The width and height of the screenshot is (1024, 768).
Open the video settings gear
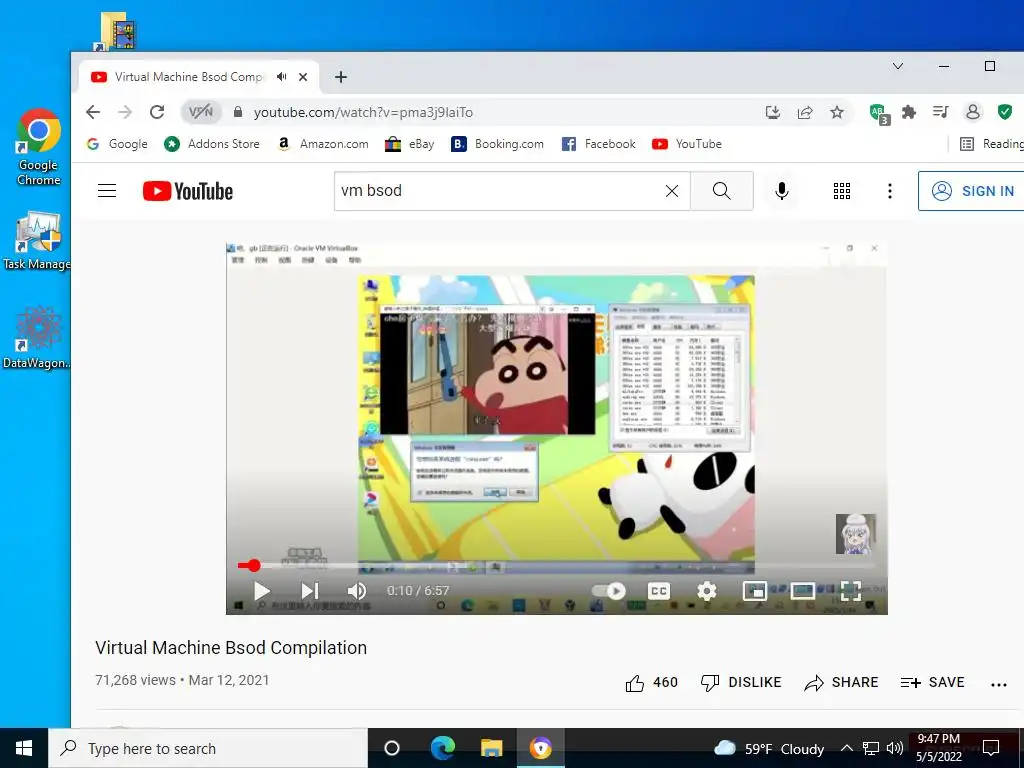(707, 591)
